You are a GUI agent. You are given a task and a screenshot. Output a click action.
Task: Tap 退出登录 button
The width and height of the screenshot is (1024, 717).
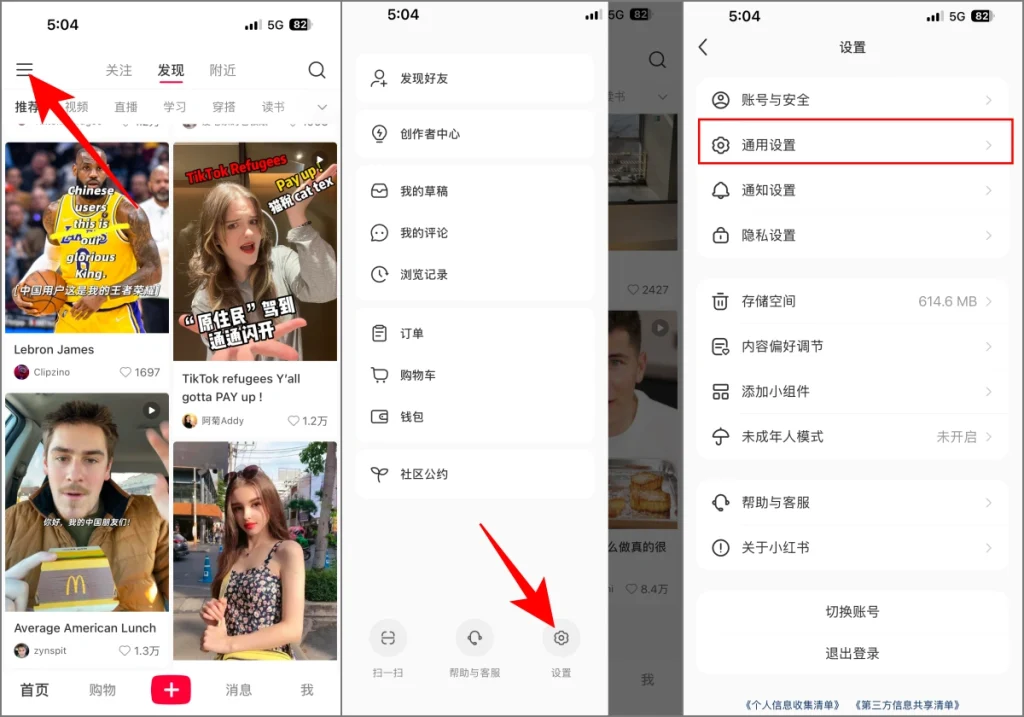click(852, 654)
